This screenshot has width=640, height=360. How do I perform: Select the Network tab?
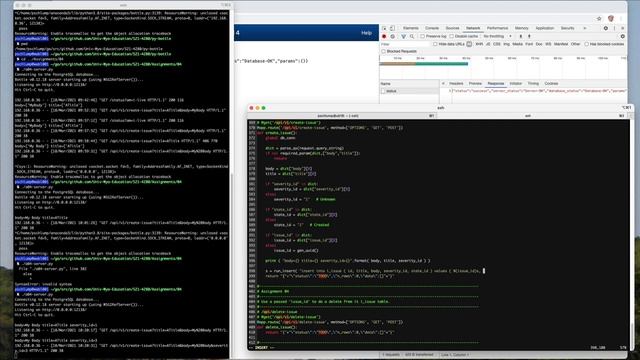pyautogui.click(x=473, y=28)
